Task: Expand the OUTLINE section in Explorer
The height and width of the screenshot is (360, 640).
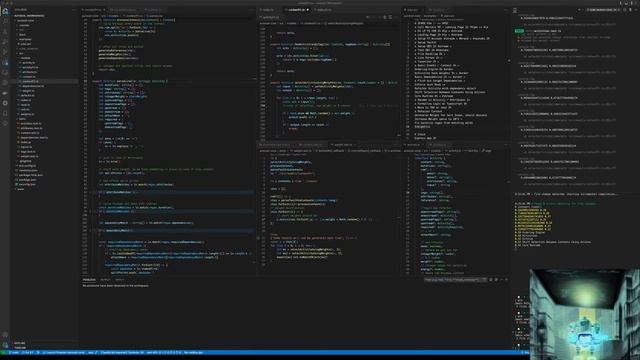Action: [20, 343]
